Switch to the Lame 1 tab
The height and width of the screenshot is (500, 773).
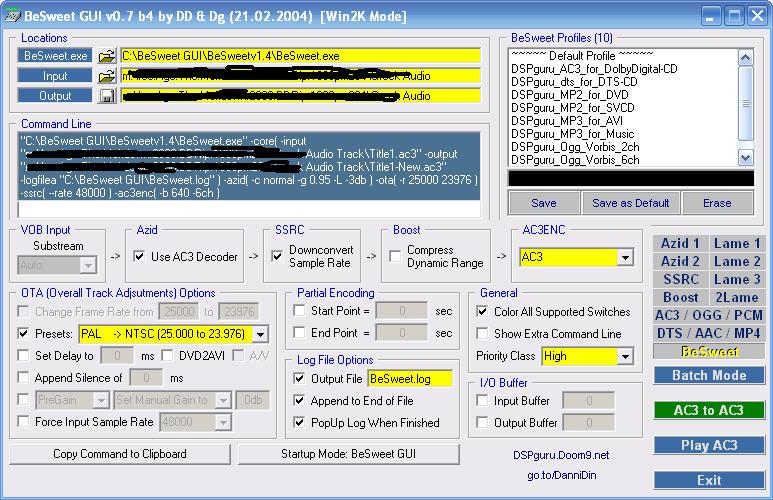(737, 243)
